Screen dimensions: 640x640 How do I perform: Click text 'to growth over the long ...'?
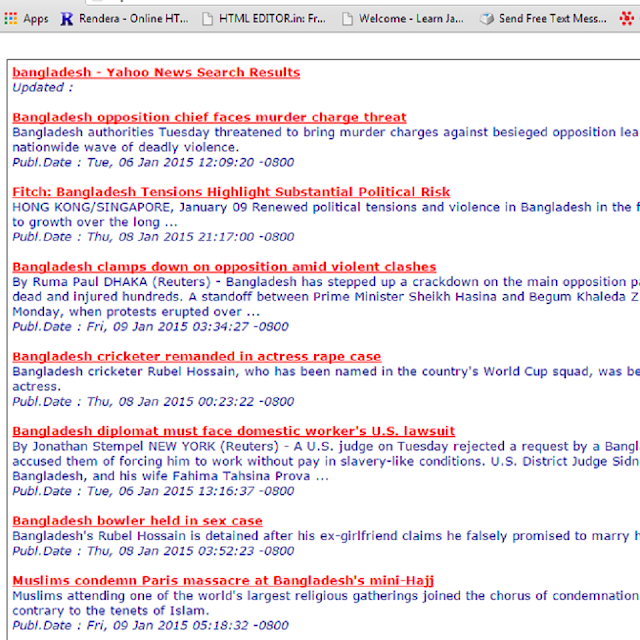click(x=95, y=222)
